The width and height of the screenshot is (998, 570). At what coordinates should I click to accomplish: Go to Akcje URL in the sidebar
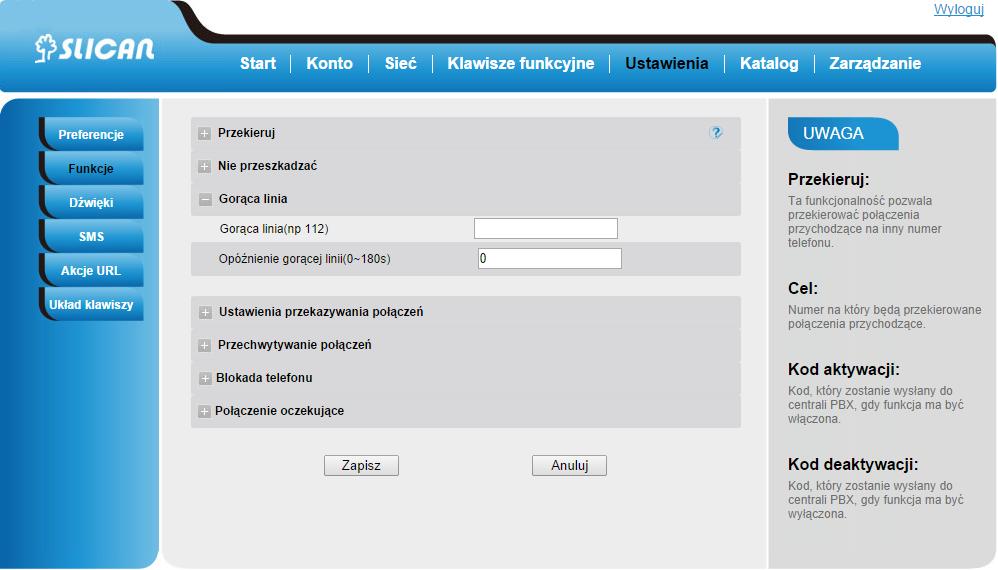pos(91,270)
